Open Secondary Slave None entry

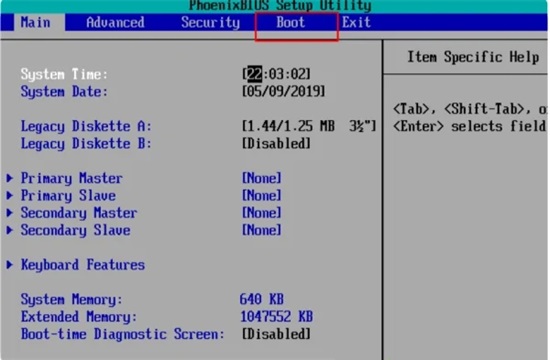coord(262,230)
